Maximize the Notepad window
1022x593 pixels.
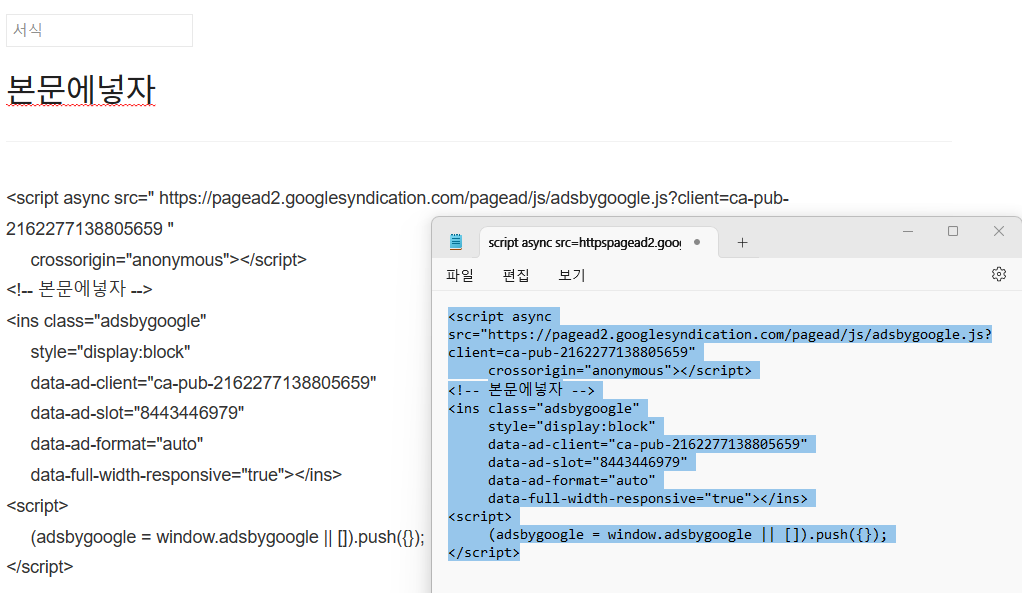click(x=953, y=231)
